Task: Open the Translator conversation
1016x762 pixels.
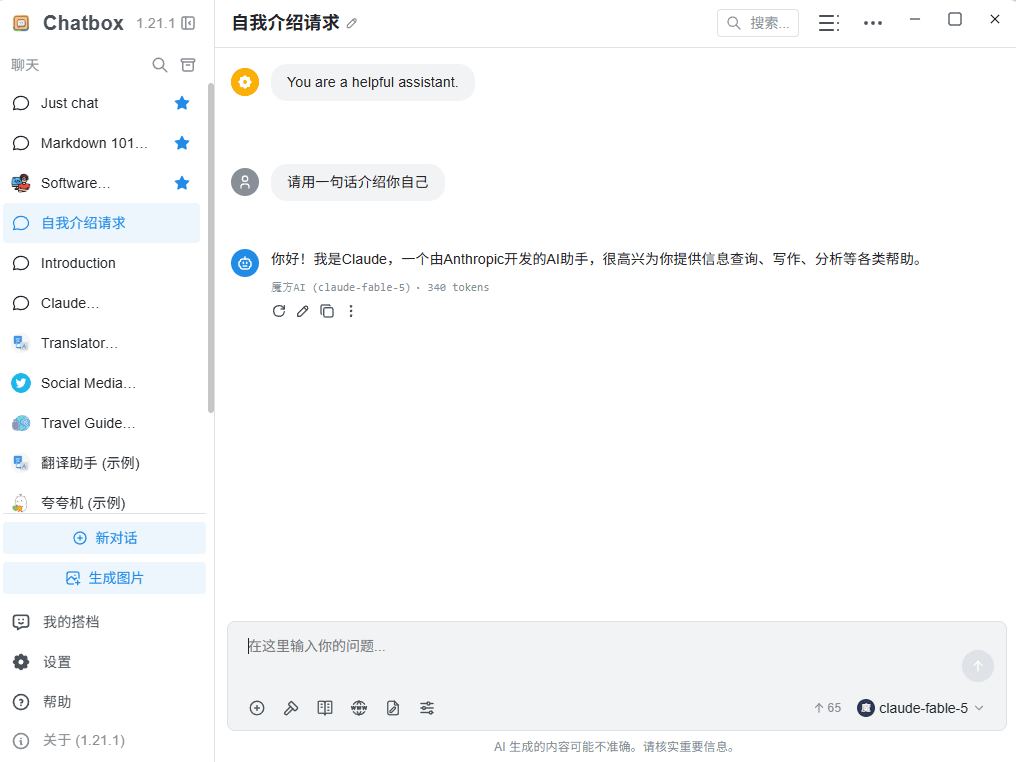Action: (102, 343)
